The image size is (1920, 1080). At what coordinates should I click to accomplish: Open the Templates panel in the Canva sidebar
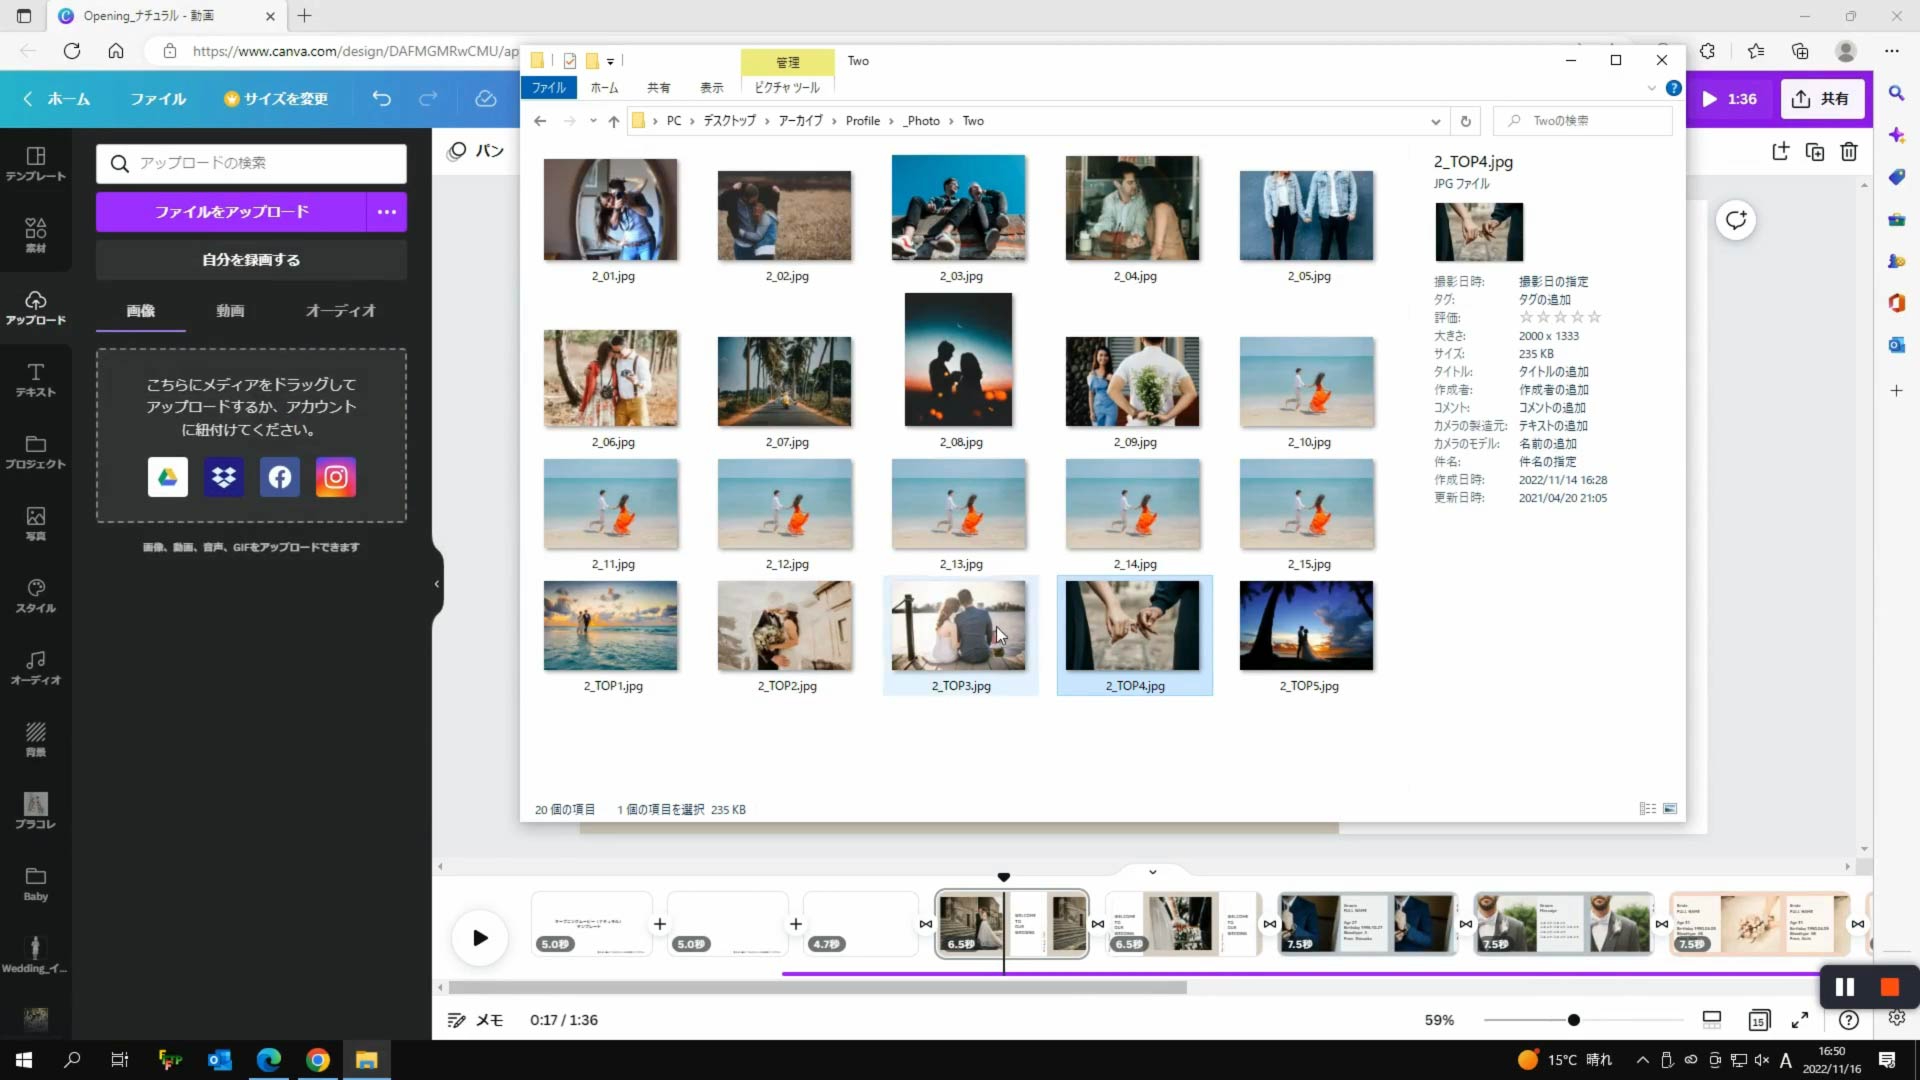[35, 163]
